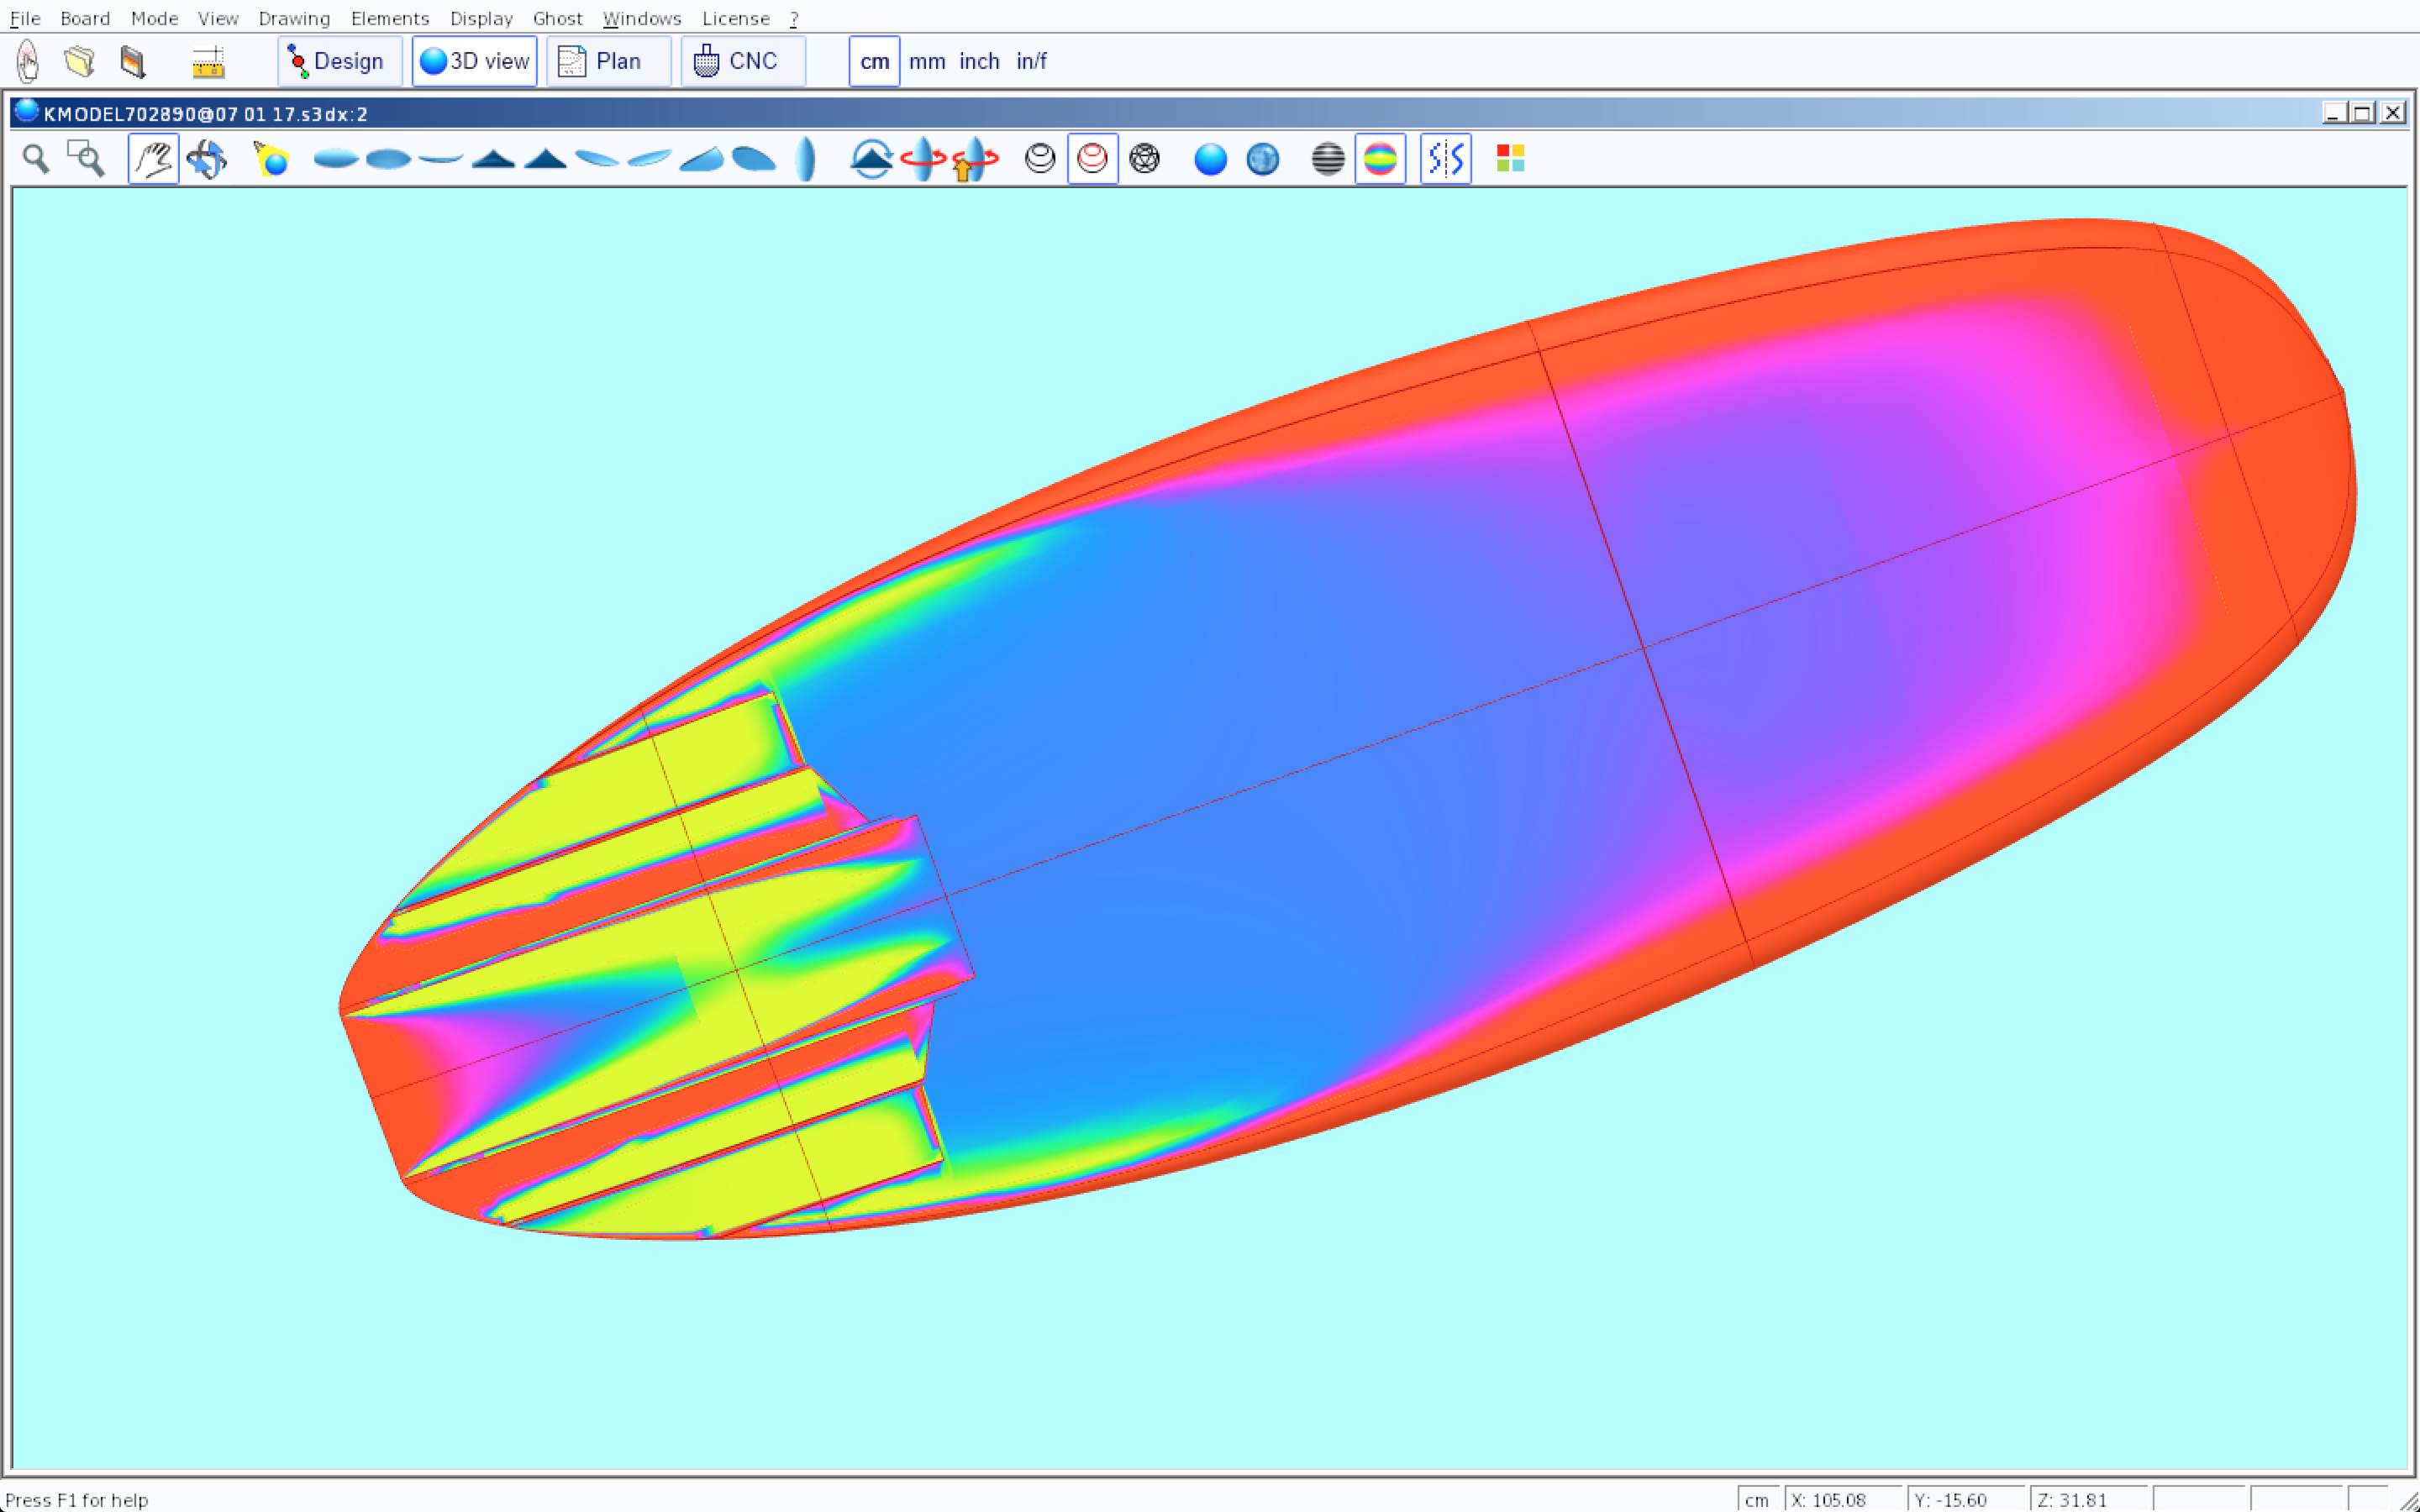Select the magnifier zoom tool
Image resolution: width=2420 pixels, height=1512 pixels.
pyautogui.click(x=36, y=159)
